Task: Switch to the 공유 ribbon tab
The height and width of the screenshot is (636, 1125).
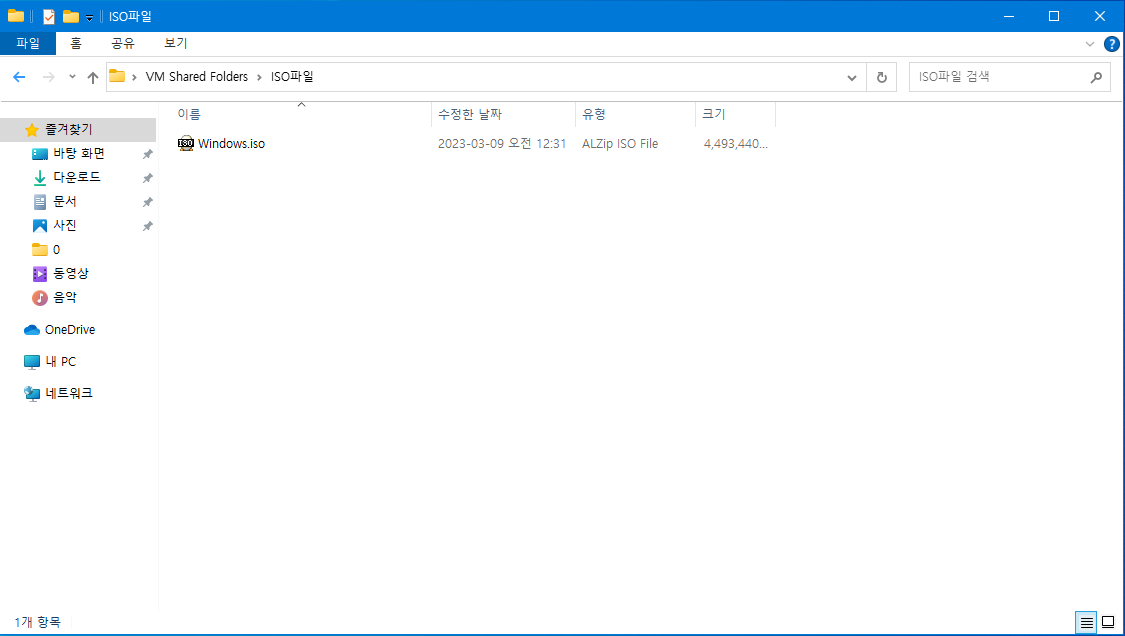Action: pos(123,43)
